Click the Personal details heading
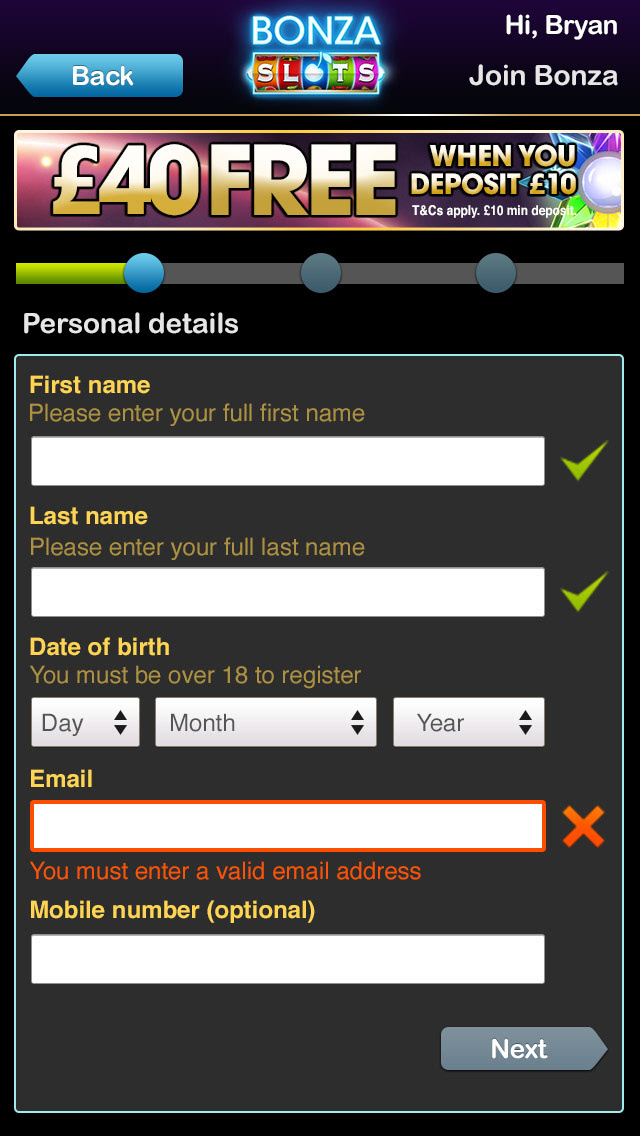This screenshot has height=1136, width=640. pos(131,324)
